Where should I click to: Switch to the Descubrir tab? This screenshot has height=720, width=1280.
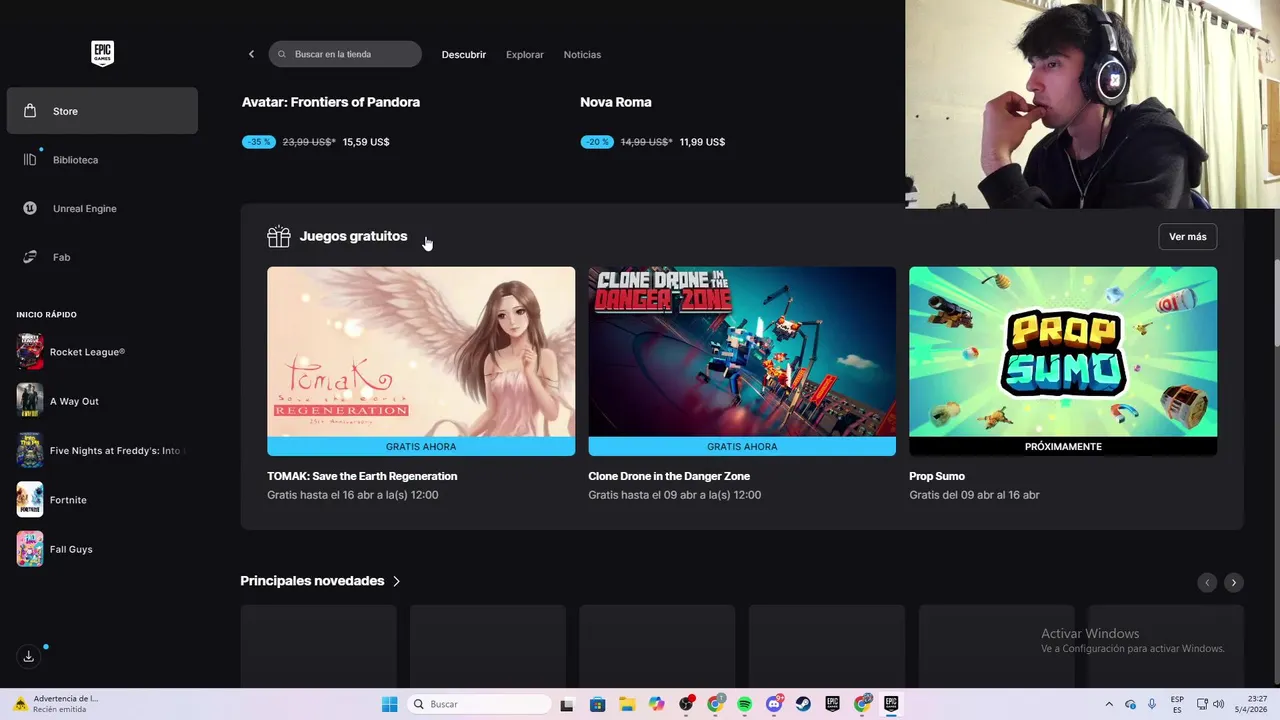464,55
